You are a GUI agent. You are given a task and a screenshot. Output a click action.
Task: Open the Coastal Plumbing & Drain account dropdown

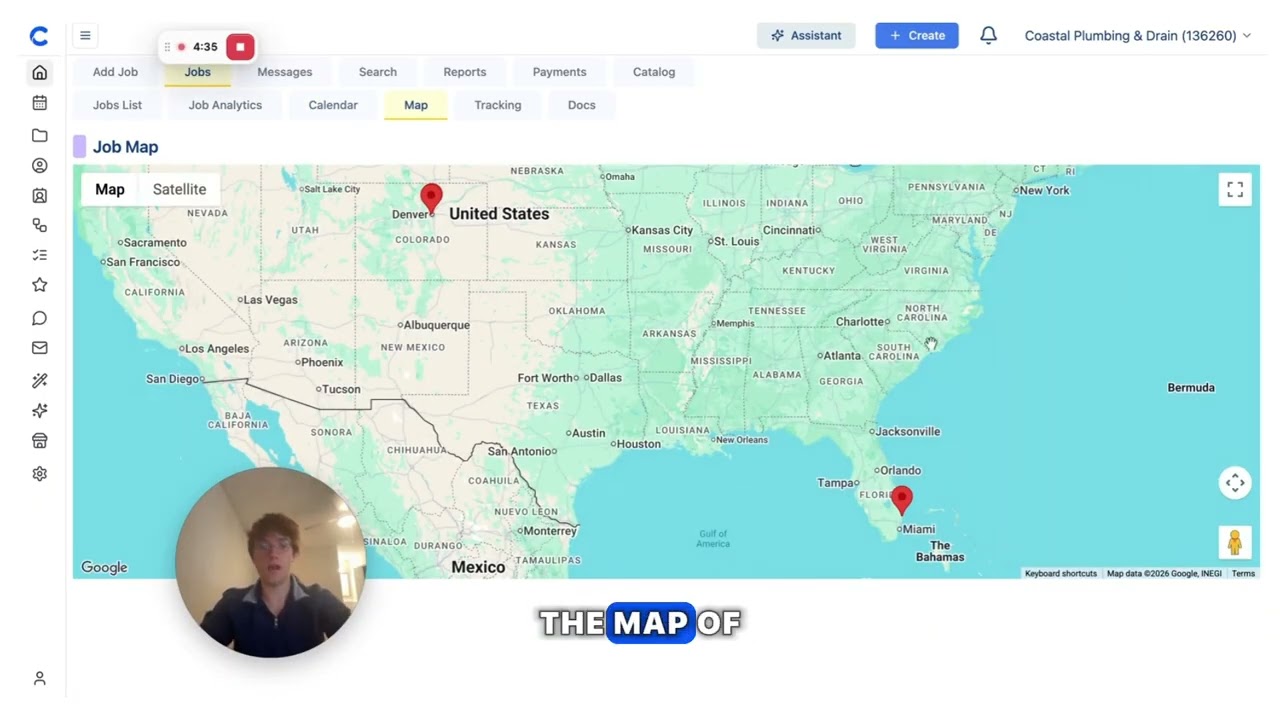coord(1137,36)
